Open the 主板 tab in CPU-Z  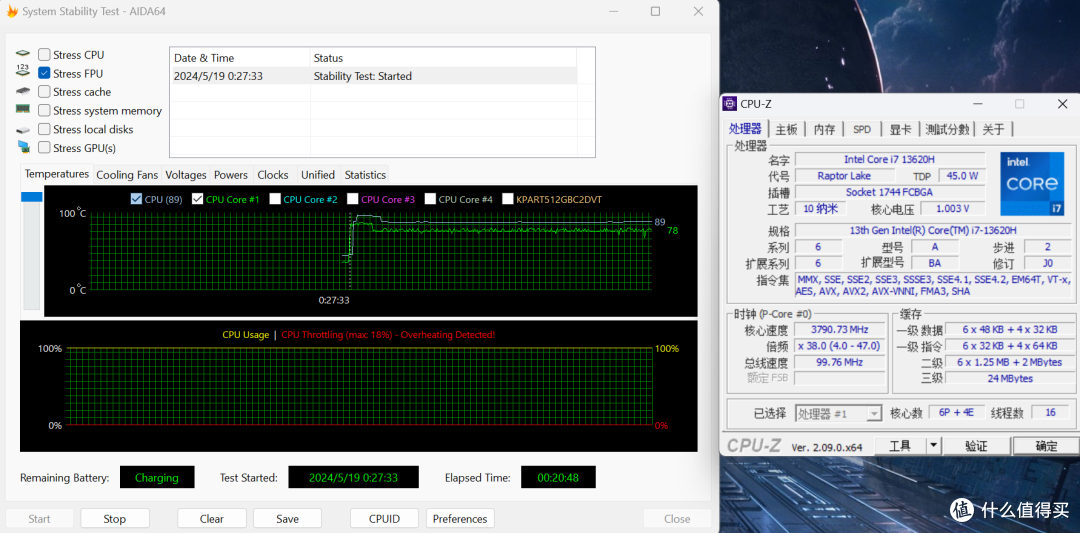tap(787, 129)
